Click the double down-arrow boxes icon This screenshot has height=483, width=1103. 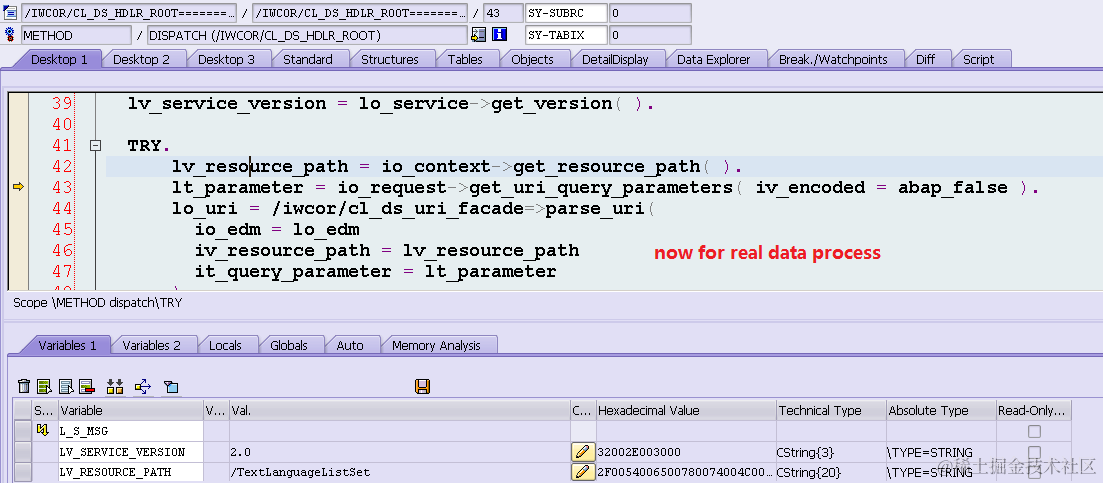(115, 386)
